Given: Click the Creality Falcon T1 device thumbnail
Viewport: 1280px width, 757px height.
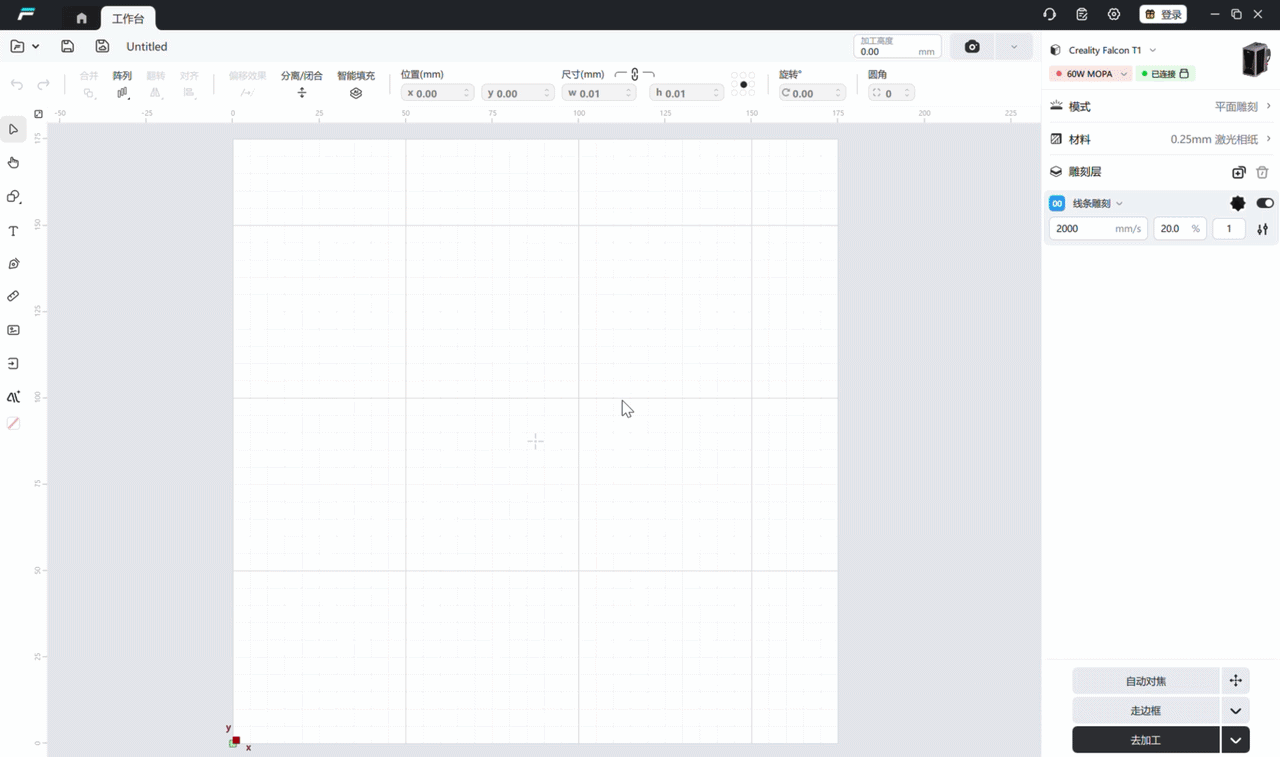Looking at the screenshot, I should click(x=1255, y=60).
